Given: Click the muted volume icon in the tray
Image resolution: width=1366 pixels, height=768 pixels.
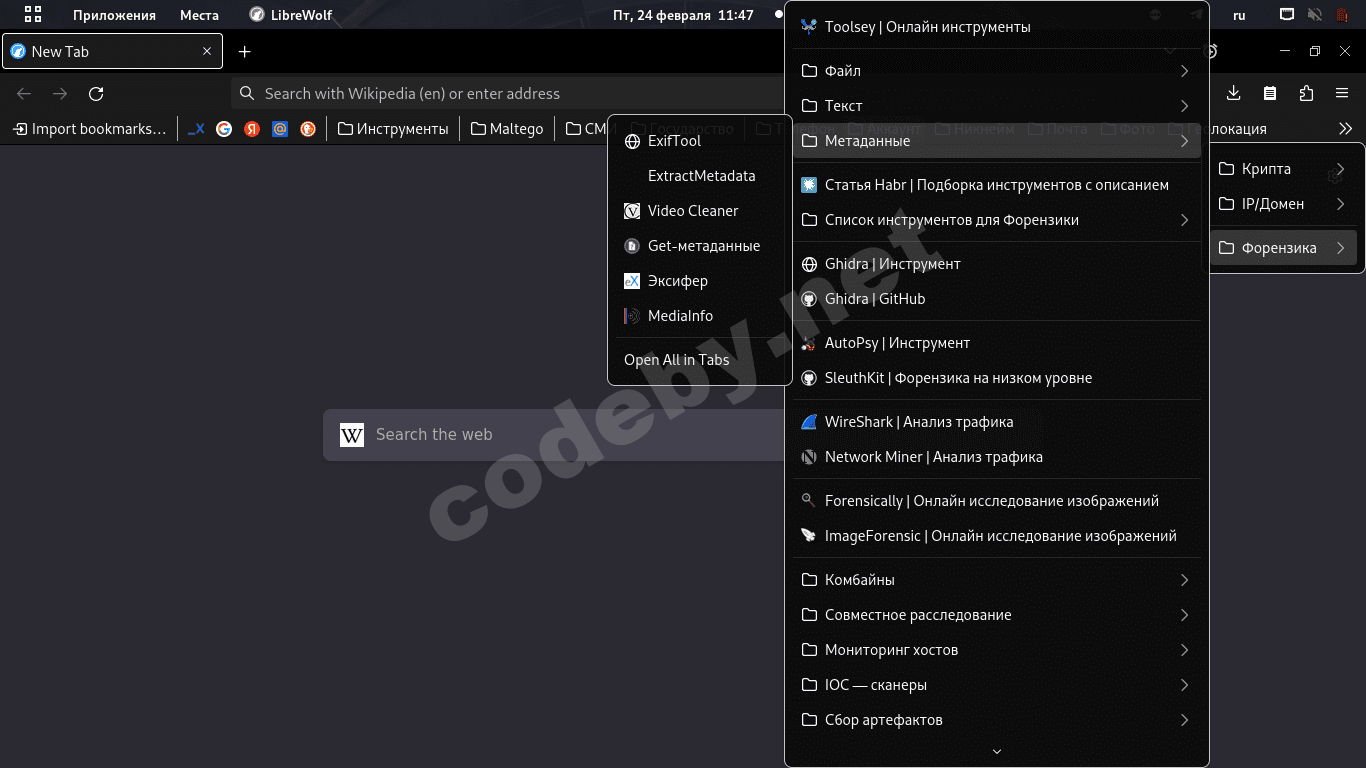Looking at the screenshot, I should tap(1315, 15).
